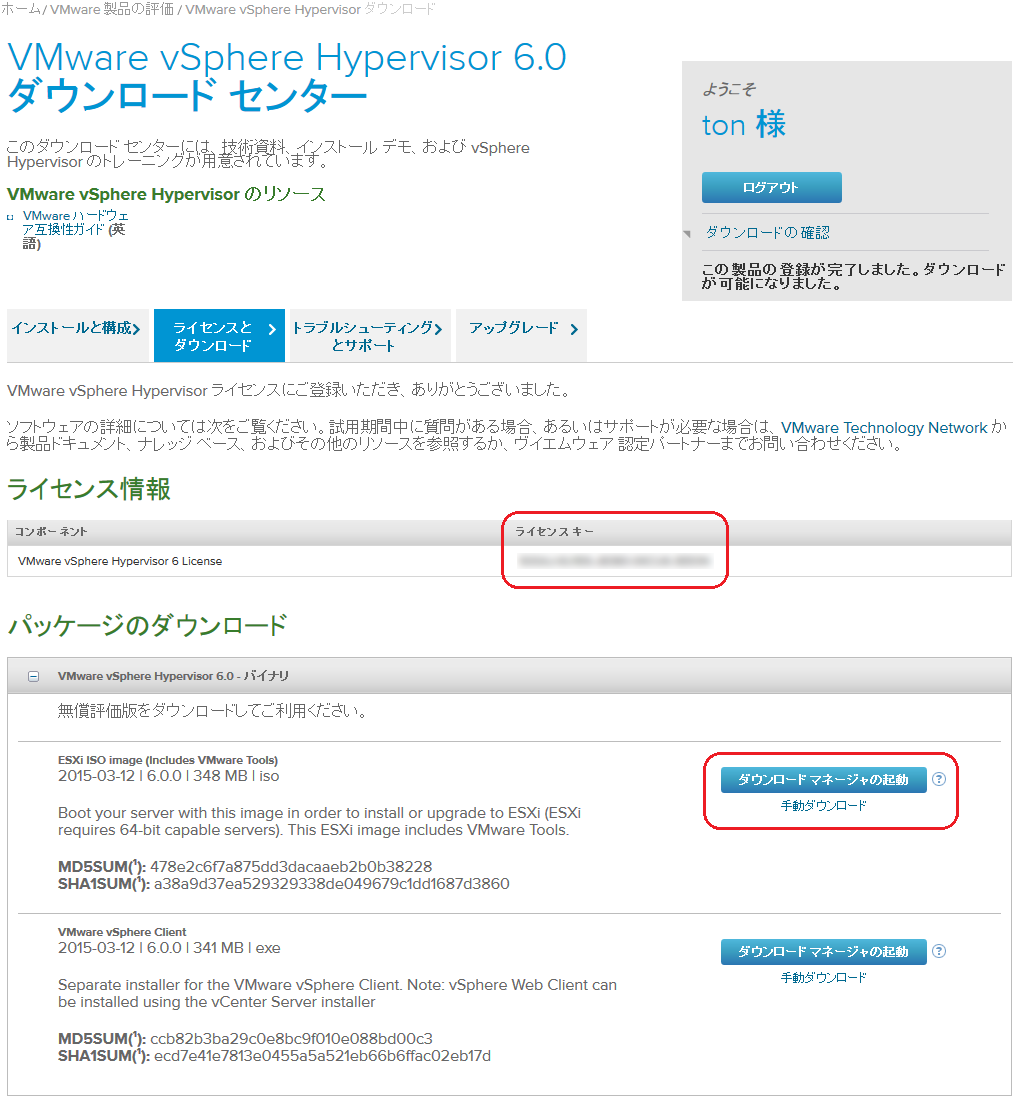The image size is (1017, 1100).
Task: Expand the ダウンロードの確認 section
Action: 767,232
